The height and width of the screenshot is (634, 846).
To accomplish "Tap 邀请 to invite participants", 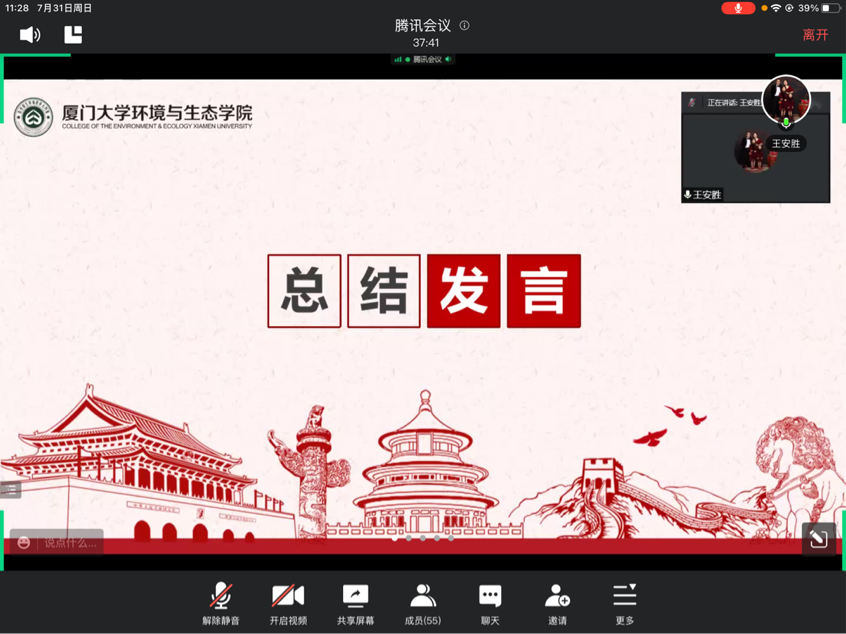I will 557,605.
